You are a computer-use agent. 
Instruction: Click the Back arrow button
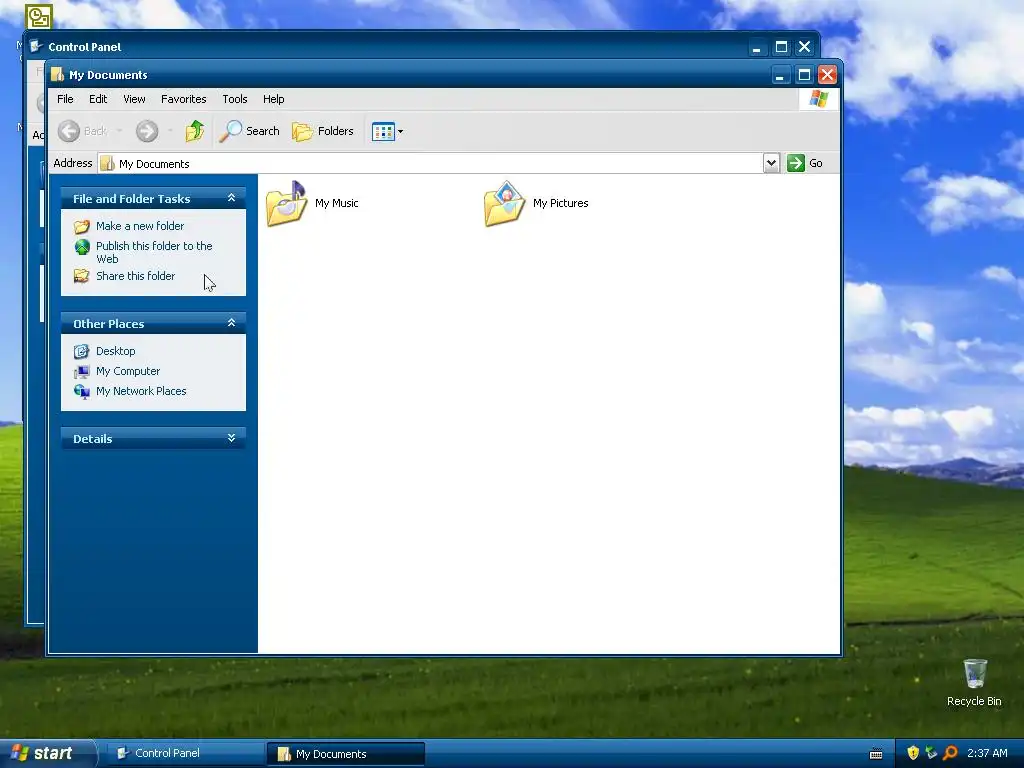pyautogui.click(x=69, y=131)
